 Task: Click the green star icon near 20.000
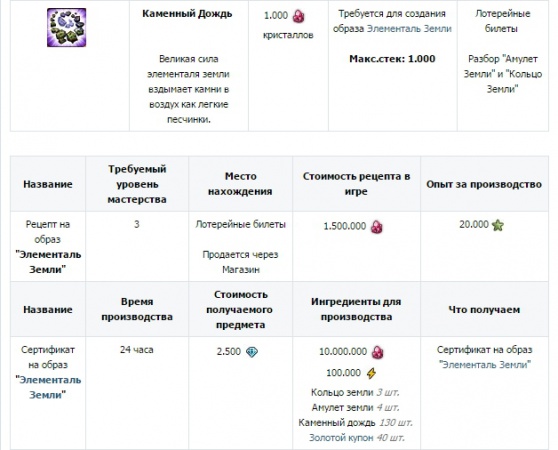pos(498,225)
